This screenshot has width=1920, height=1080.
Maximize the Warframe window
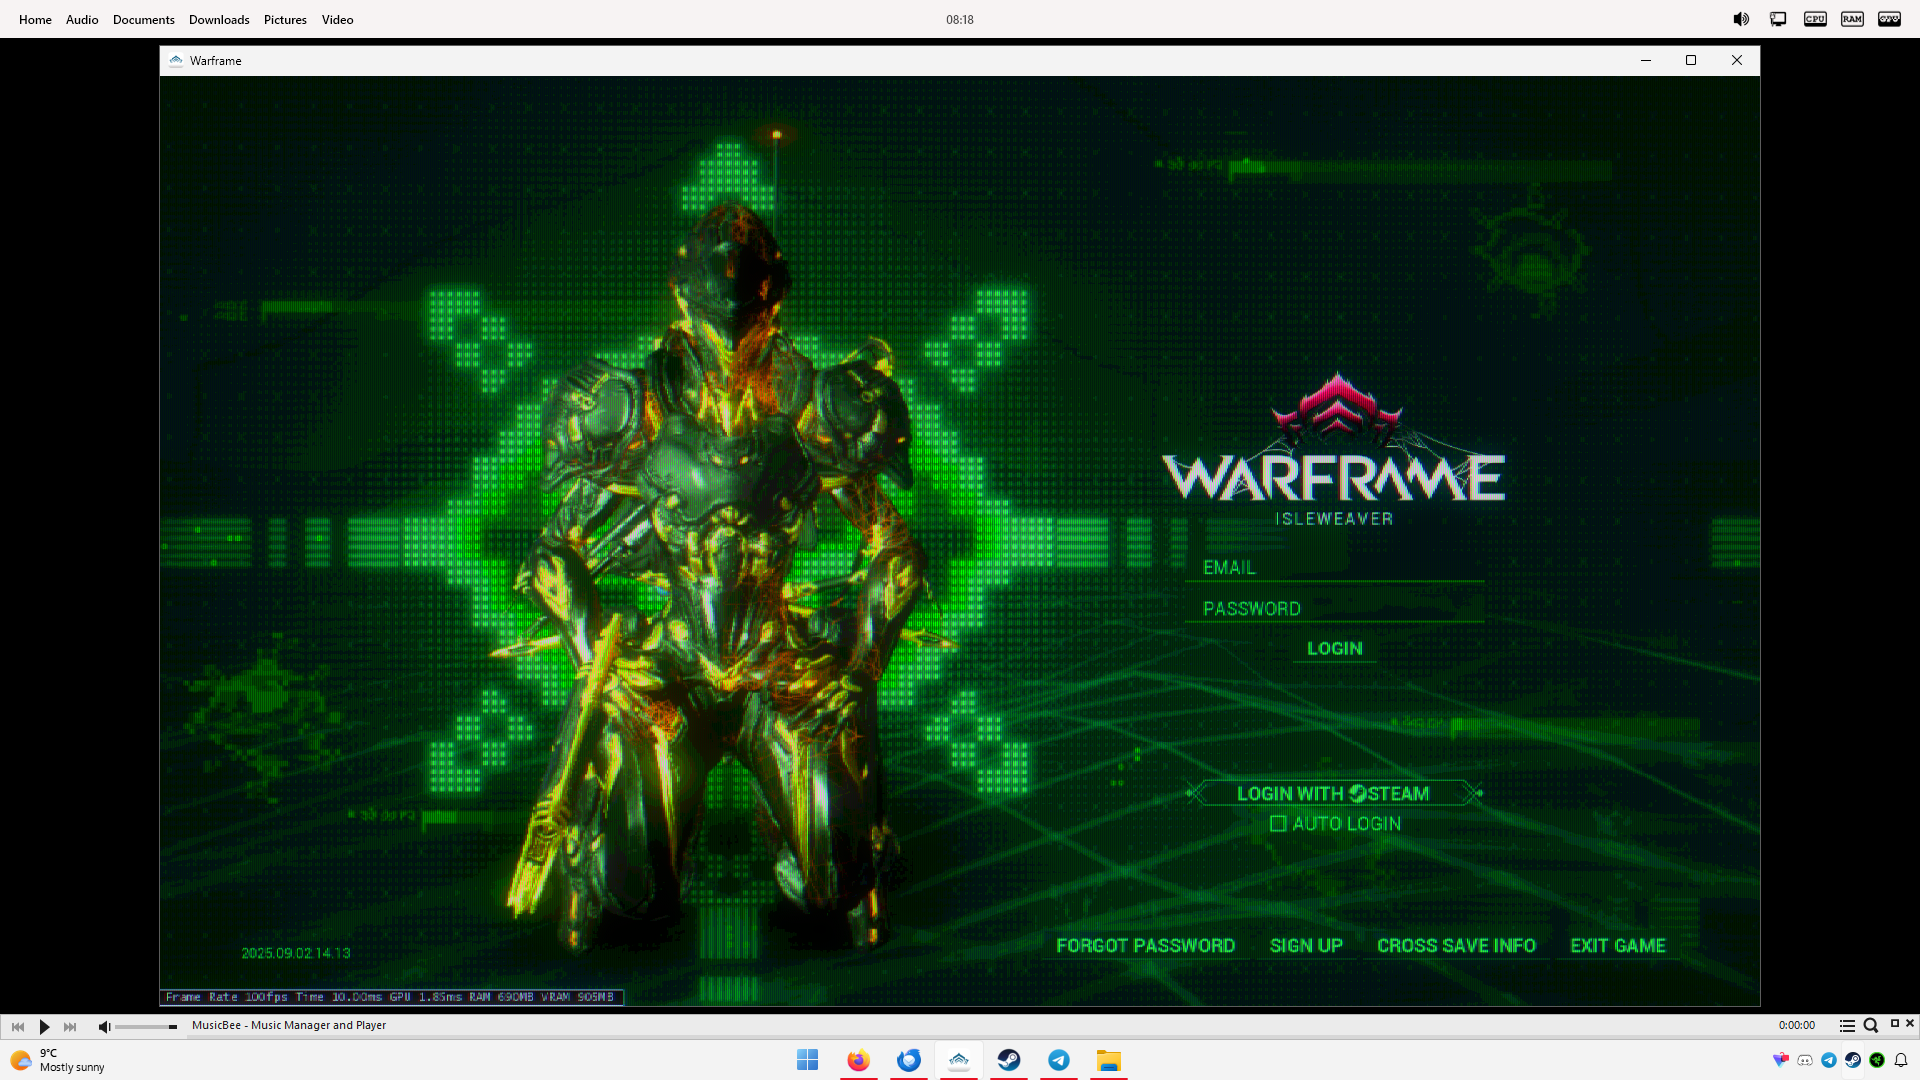pyautogui.click(x=1691, y=60)
